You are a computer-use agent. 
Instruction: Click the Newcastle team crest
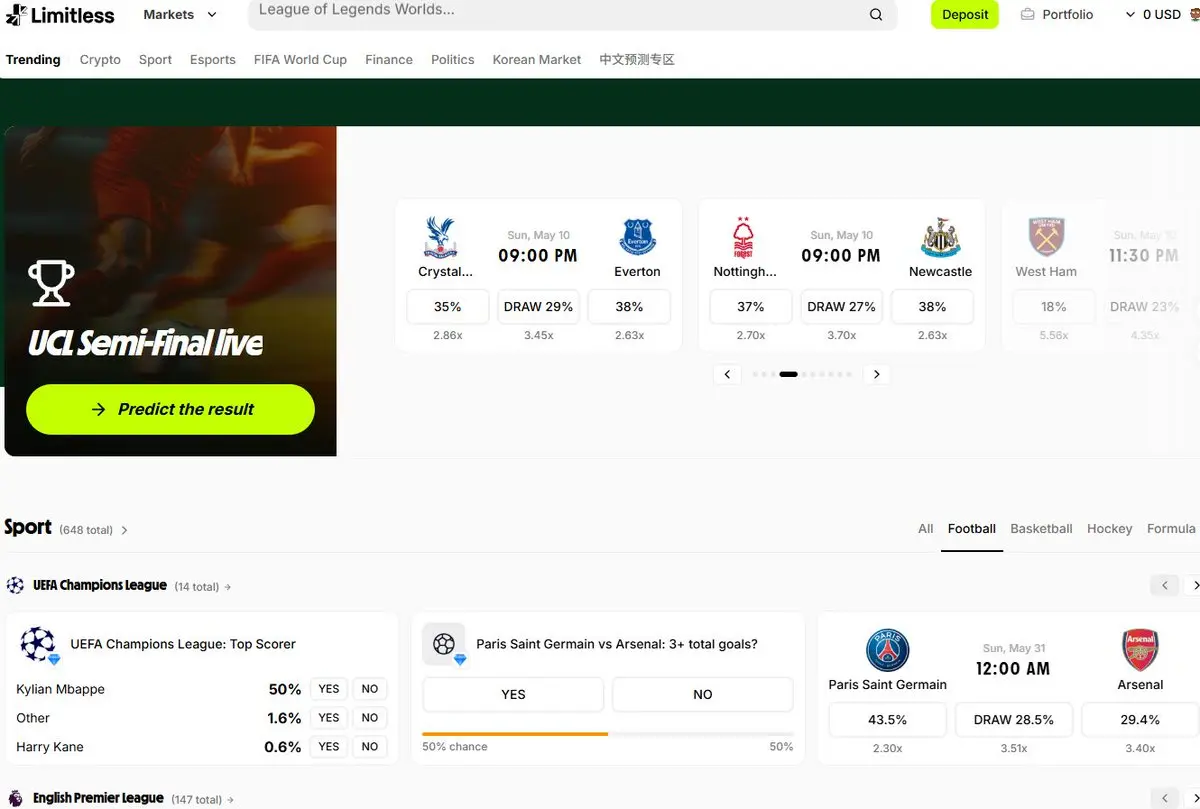(940, 238)
